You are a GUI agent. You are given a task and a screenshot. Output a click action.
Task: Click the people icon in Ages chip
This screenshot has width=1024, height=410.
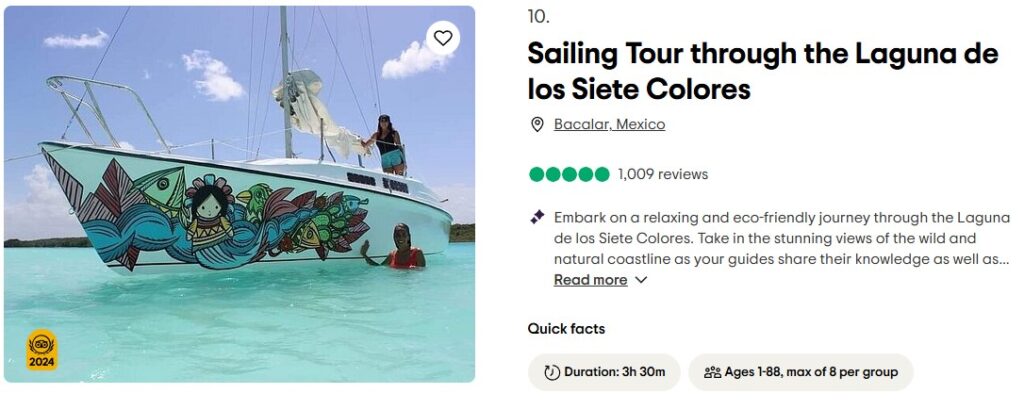coord(712,372)
